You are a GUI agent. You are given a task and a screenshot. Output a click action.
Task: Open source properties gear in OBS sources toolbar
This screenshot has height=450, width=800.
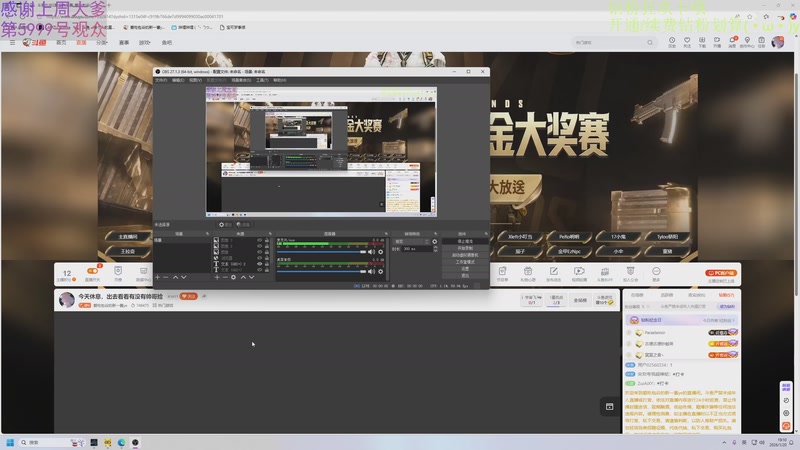pyautogui.click(x=233, y=277)
